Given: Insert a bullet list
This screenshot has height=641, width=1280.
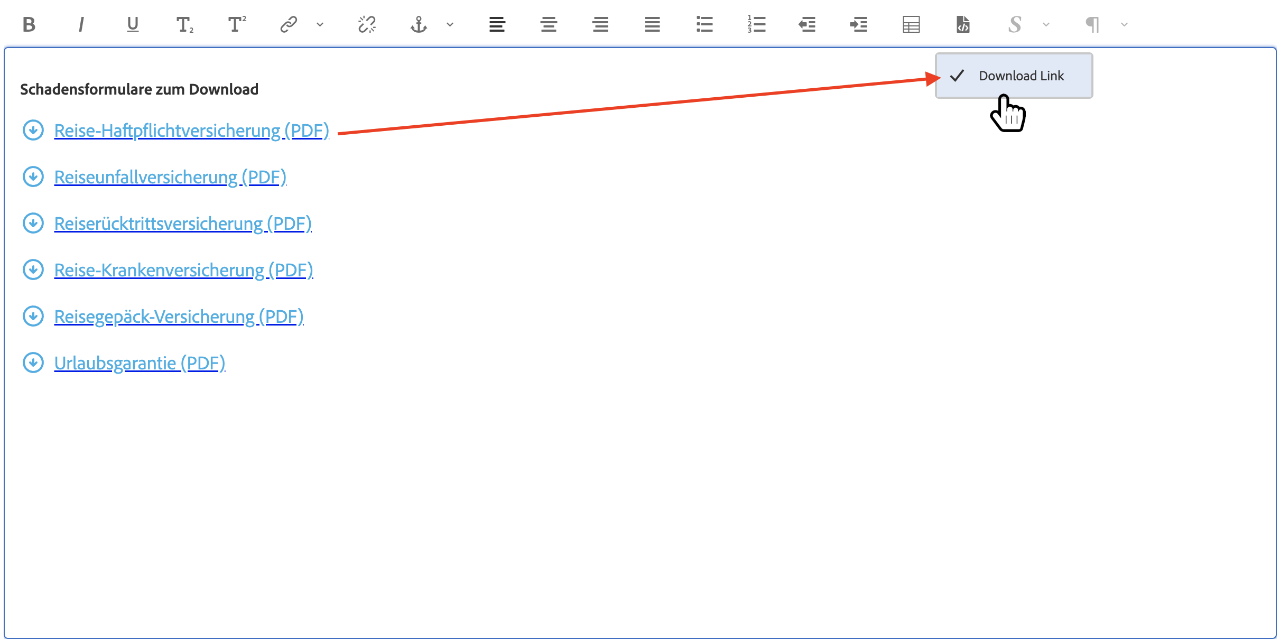Looking at the screenshot, I should pyautogui.click(x=704, y=25).
